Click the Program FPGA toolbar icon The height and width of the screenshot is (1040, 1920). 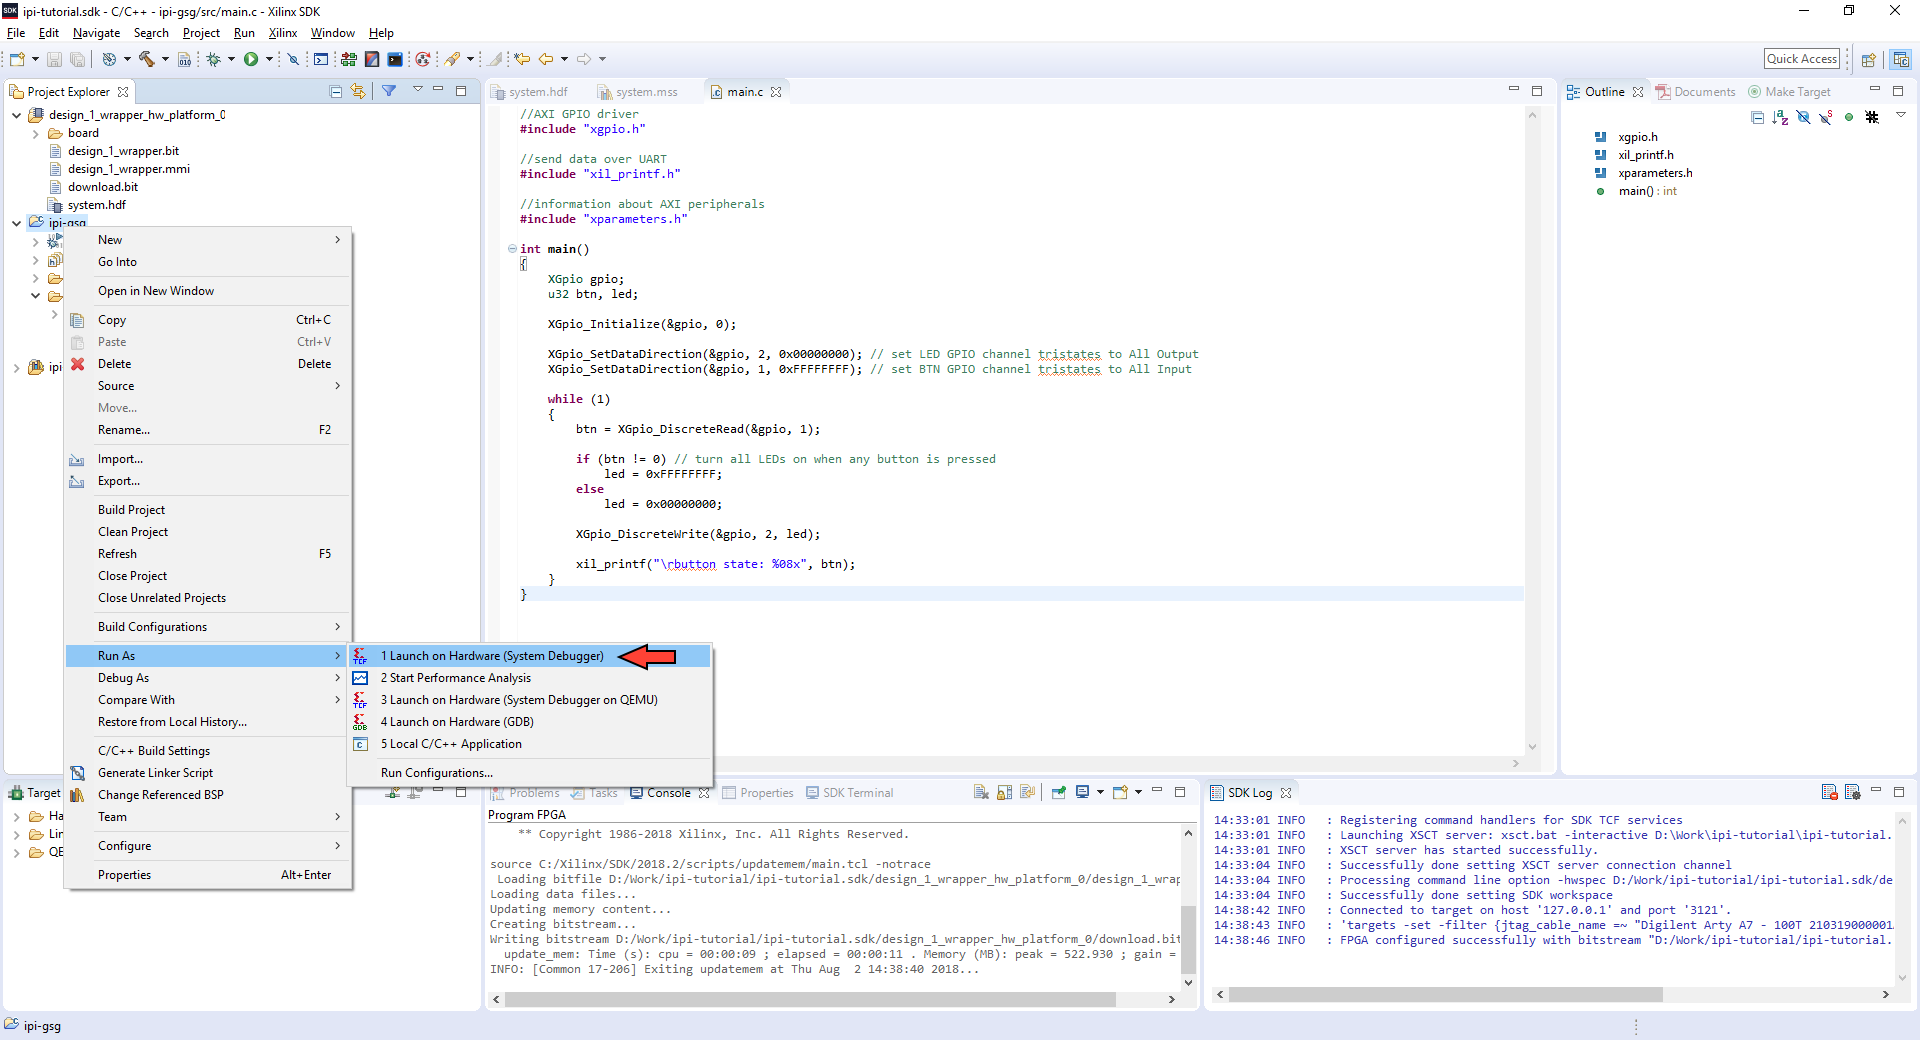pos(348,59)
